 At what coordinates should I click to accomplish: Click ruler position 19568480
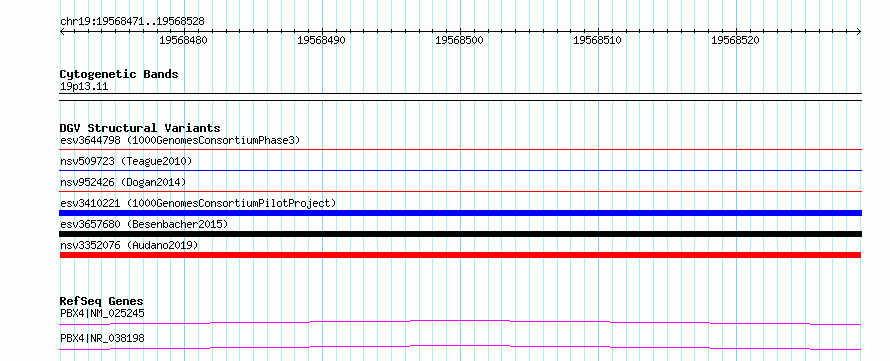(183, 40)
